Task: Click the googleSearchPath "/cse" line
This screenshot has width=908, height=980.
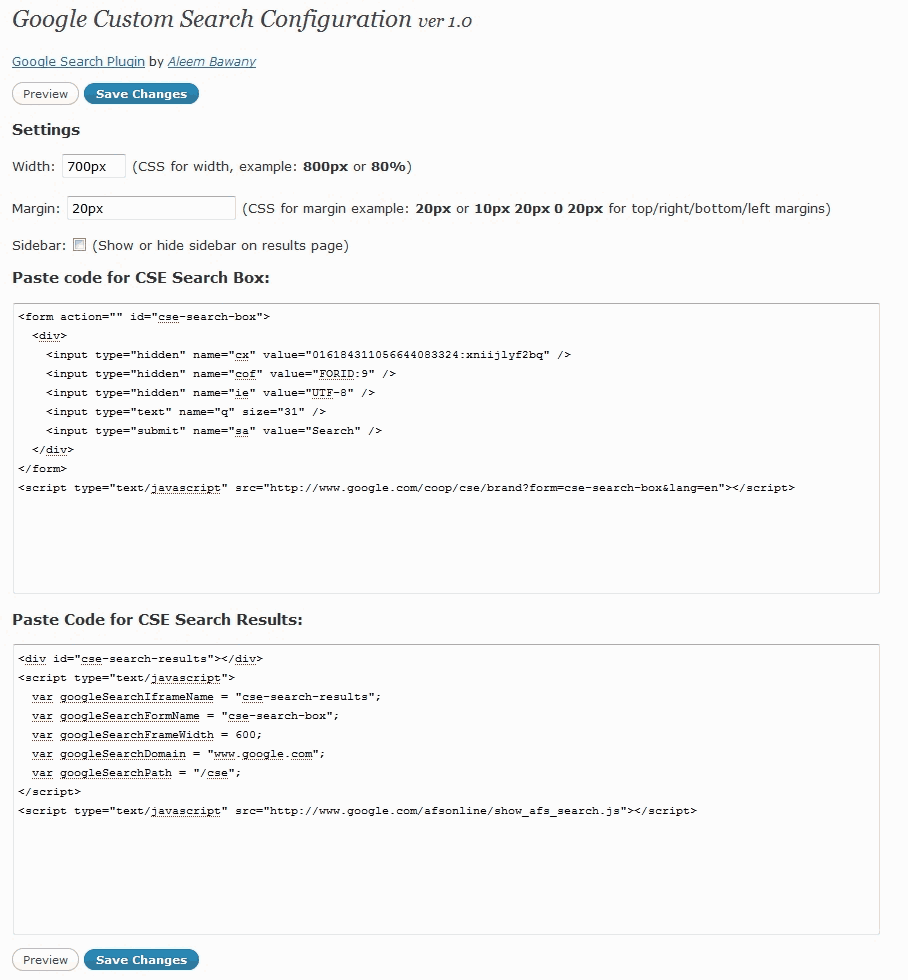Action: [136, 773]
